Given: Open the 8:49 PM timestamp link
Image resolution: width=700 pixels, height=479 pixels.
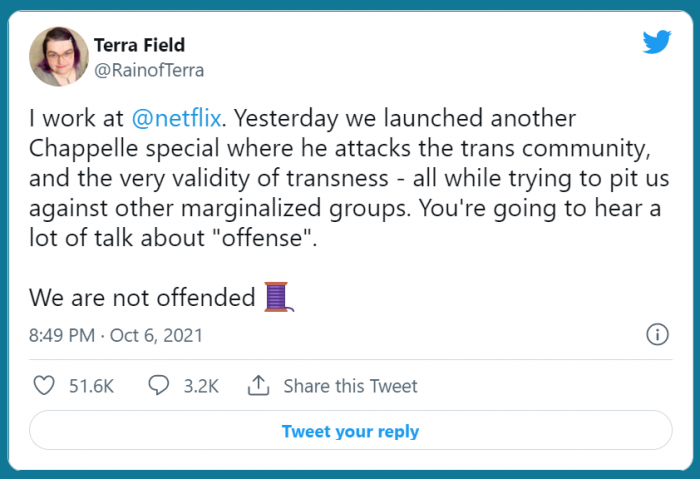Looking at the screenshot, I should coord(62,335).
